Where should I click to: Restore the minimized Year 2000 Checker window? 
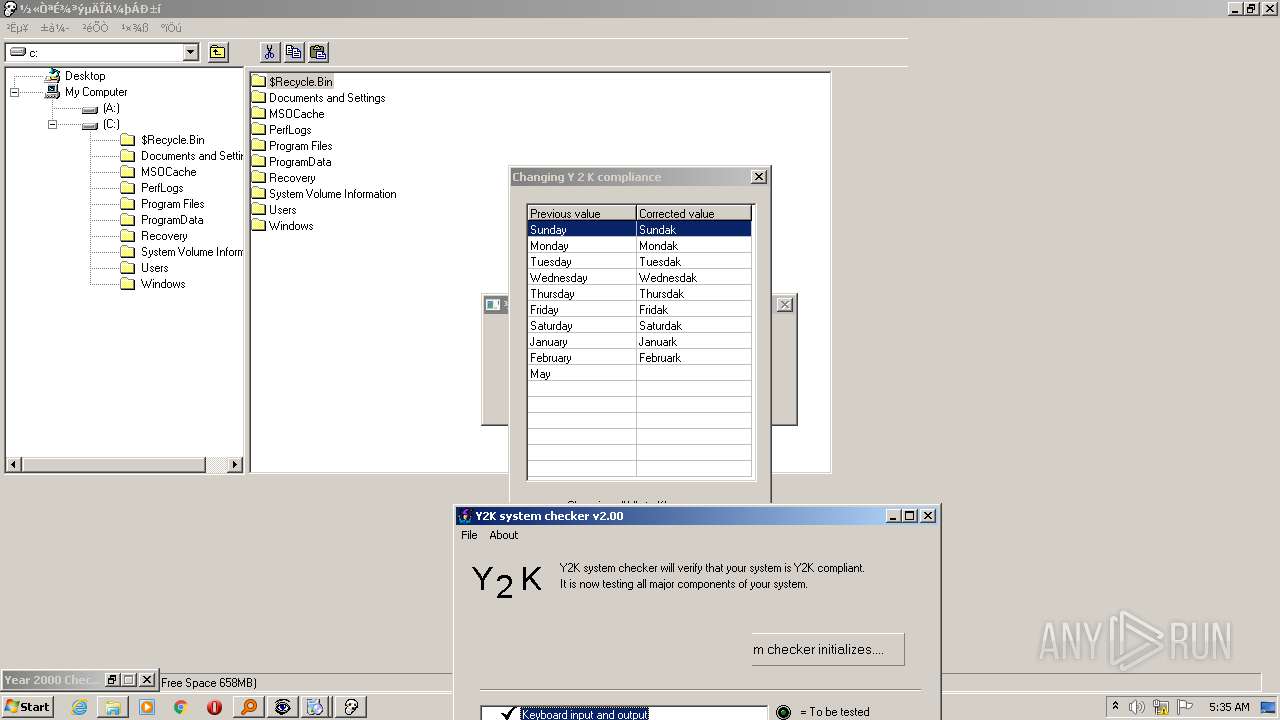pyautogui.click(x=112, y=680)
